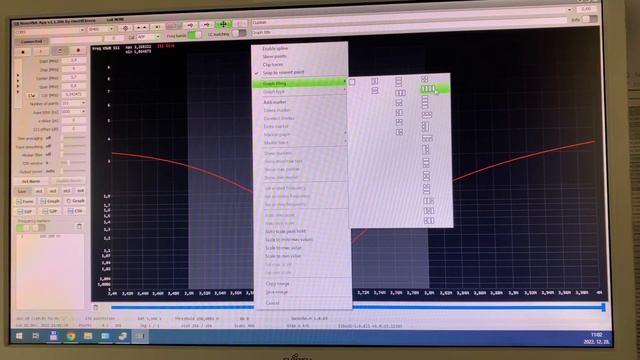
Task: Open the COM port dropdown
Action: pos(50,31)
